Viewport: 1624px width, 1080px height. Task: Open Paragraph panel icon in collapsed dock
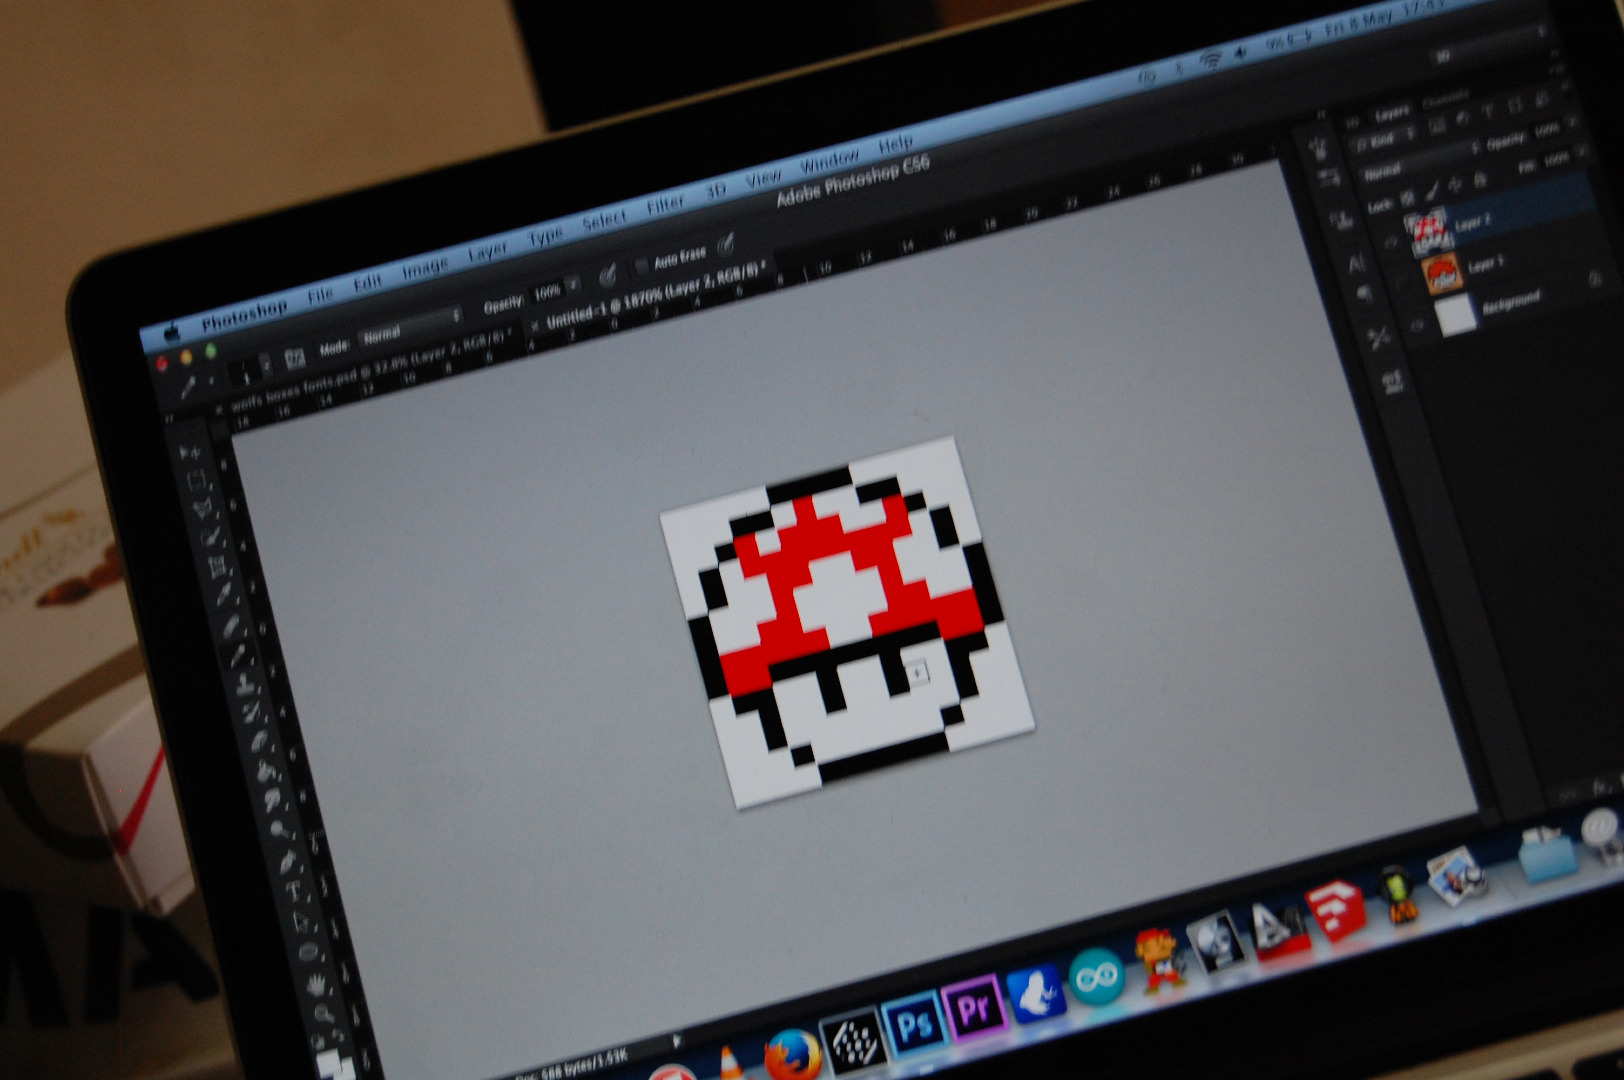[1365, 294]
